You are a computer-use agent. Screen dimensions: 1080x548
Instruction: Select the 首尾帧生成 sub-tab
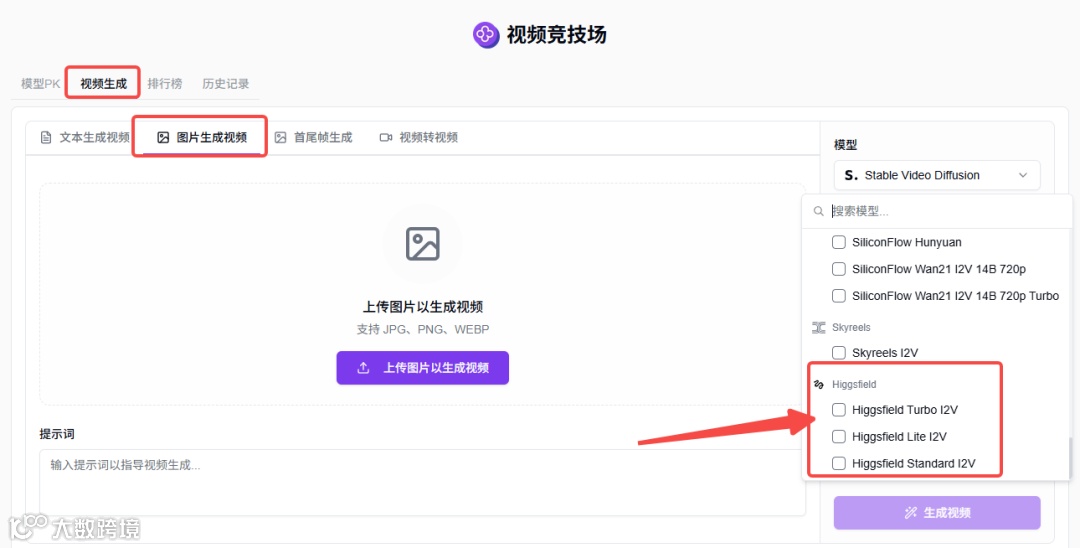tap(313, 138)
